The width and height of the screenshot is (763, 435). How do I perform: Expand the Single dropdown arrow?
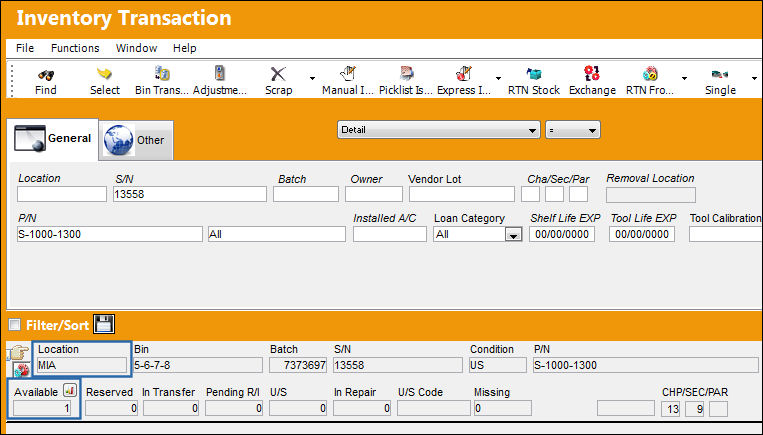pyautogui.click(x=754, y=78)
